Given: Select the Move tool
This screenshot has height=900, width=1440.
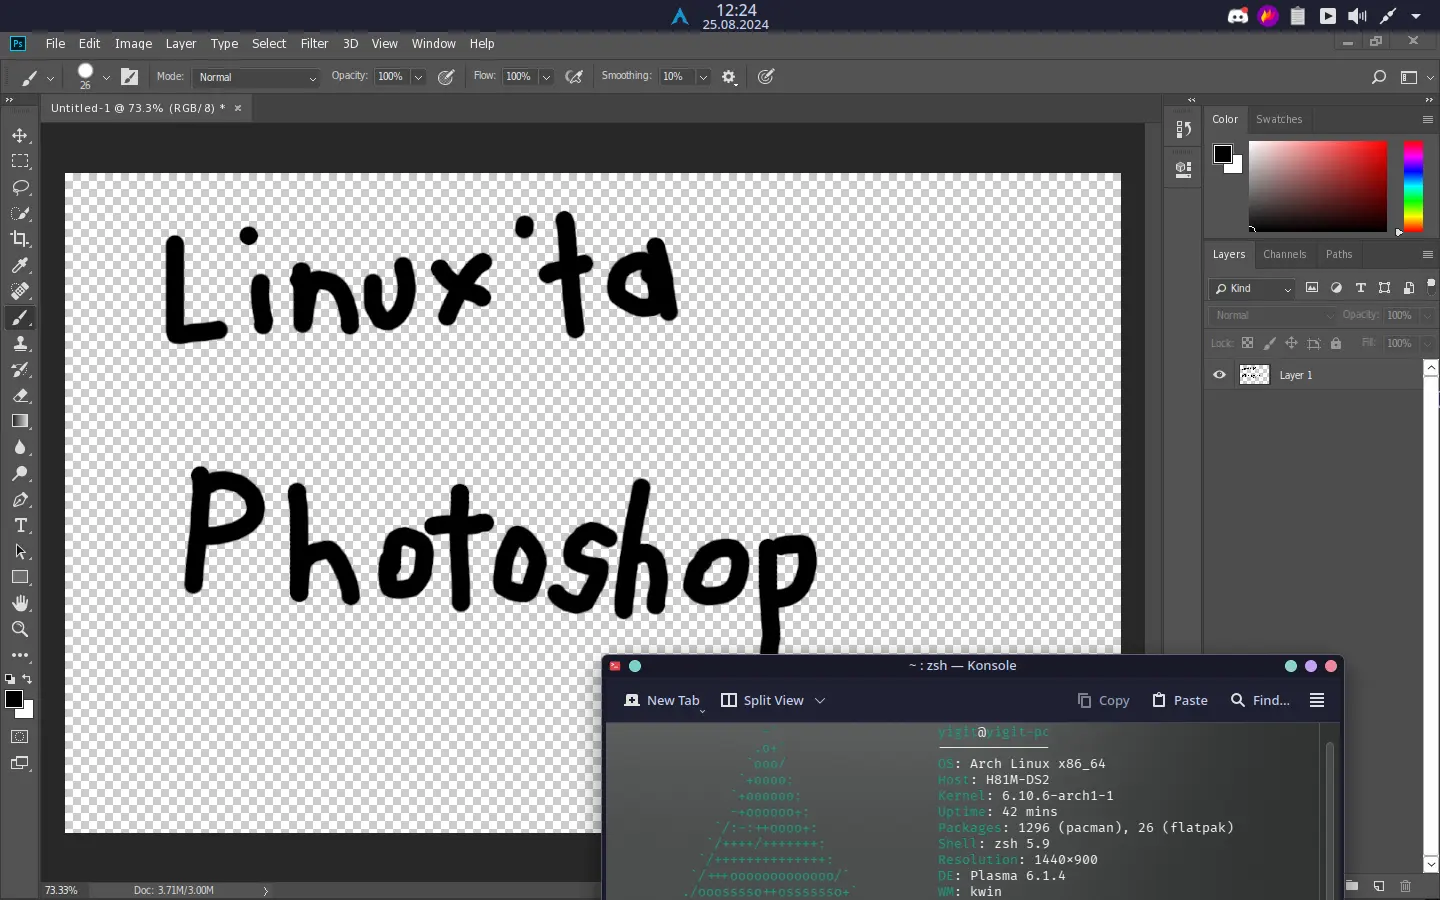Looking at the screenshot, I should click(x=20, y=135).
